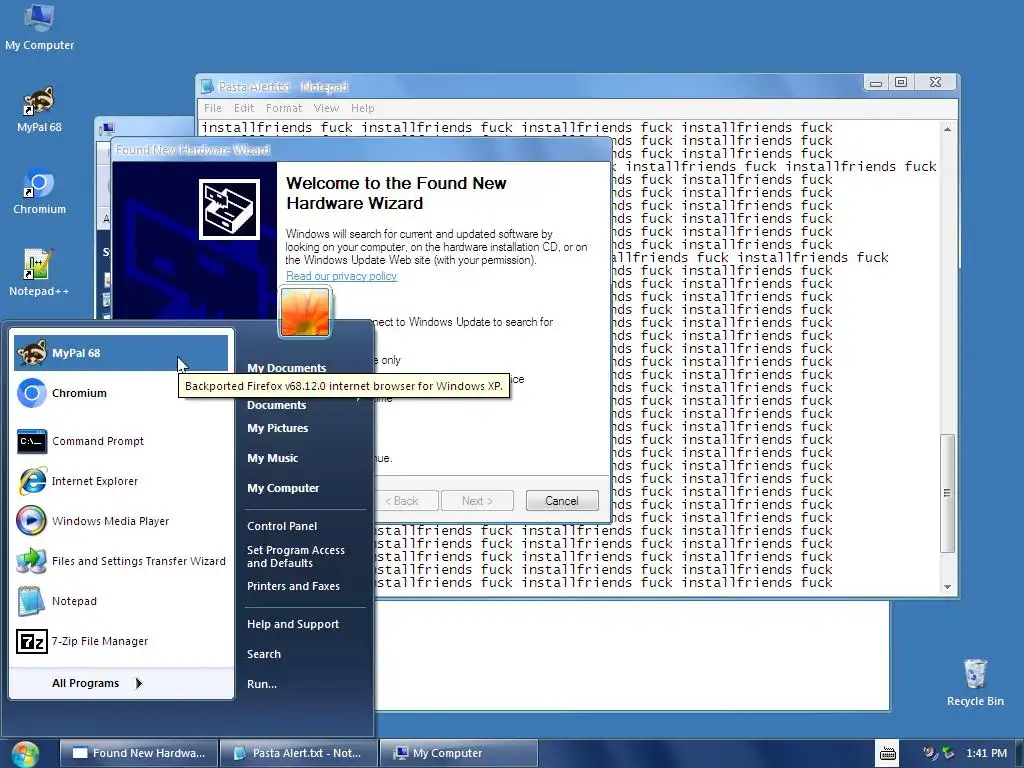Open My Pictures folder

278,428
